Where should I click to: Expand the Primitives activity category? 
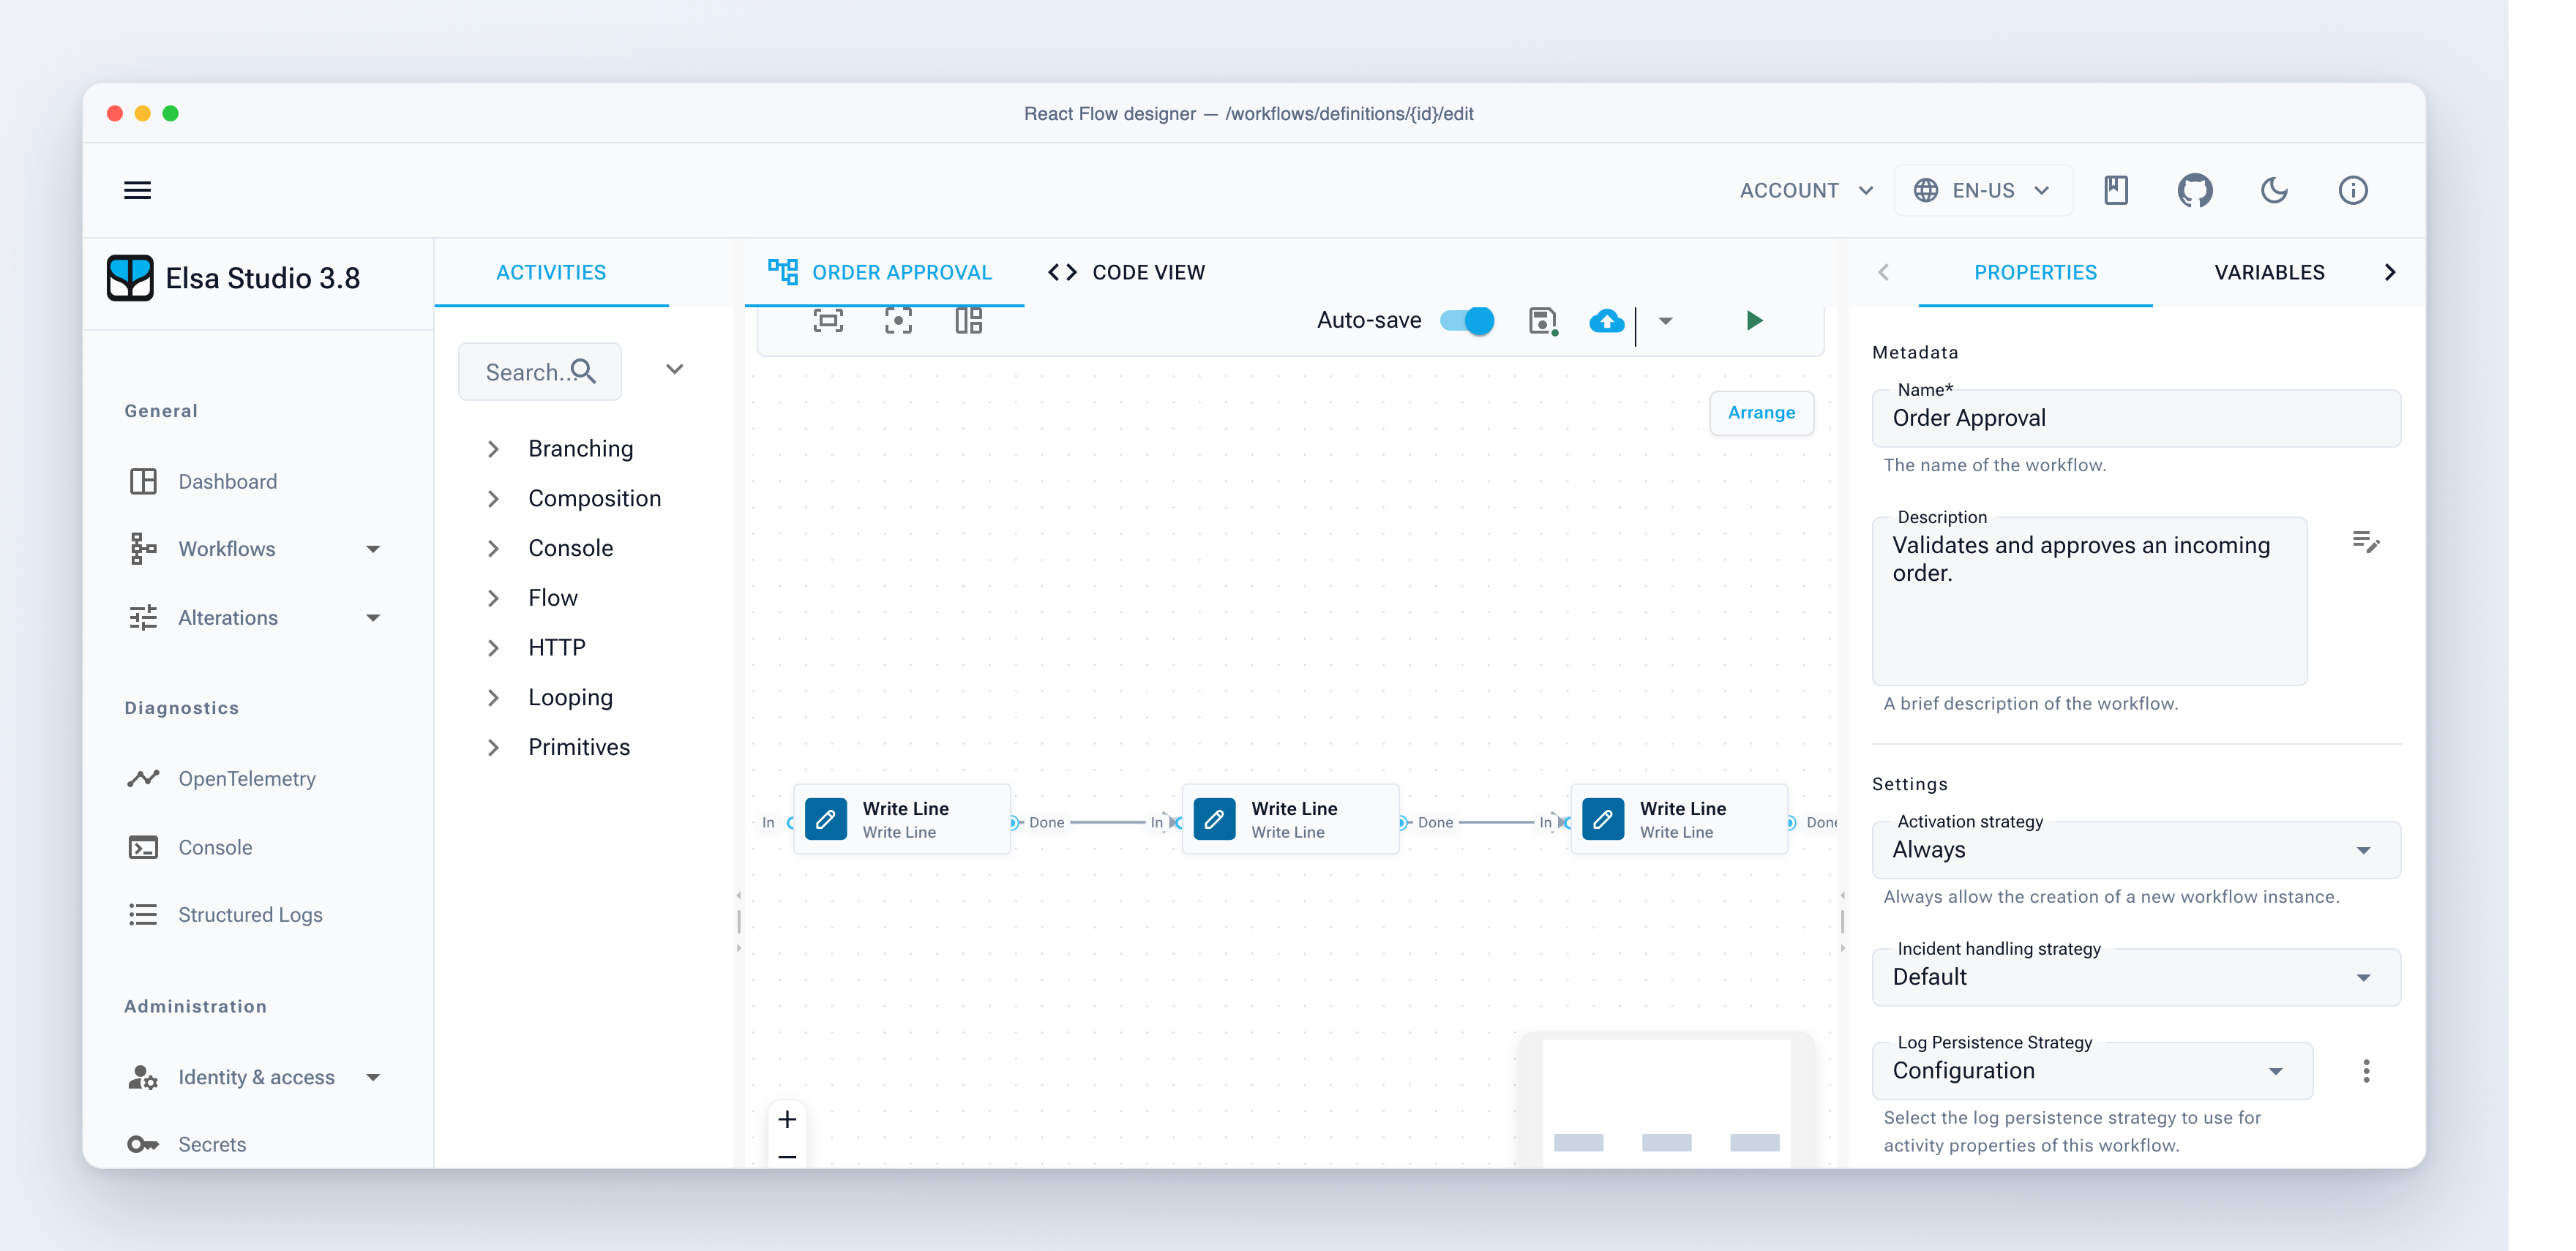click(493, 747)
